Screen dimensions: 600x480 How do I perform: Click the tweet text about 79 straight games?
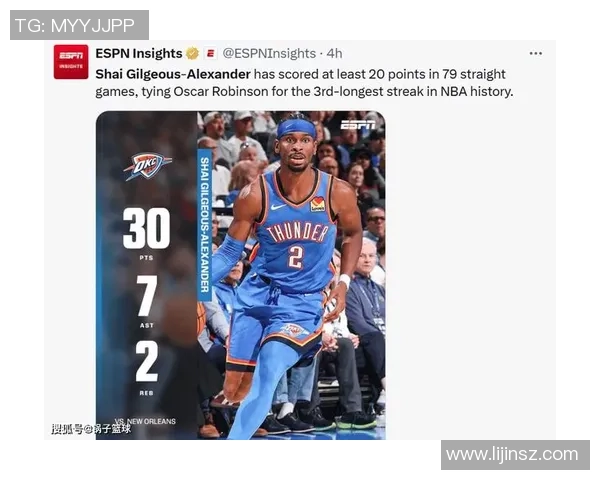coord(304,83)
